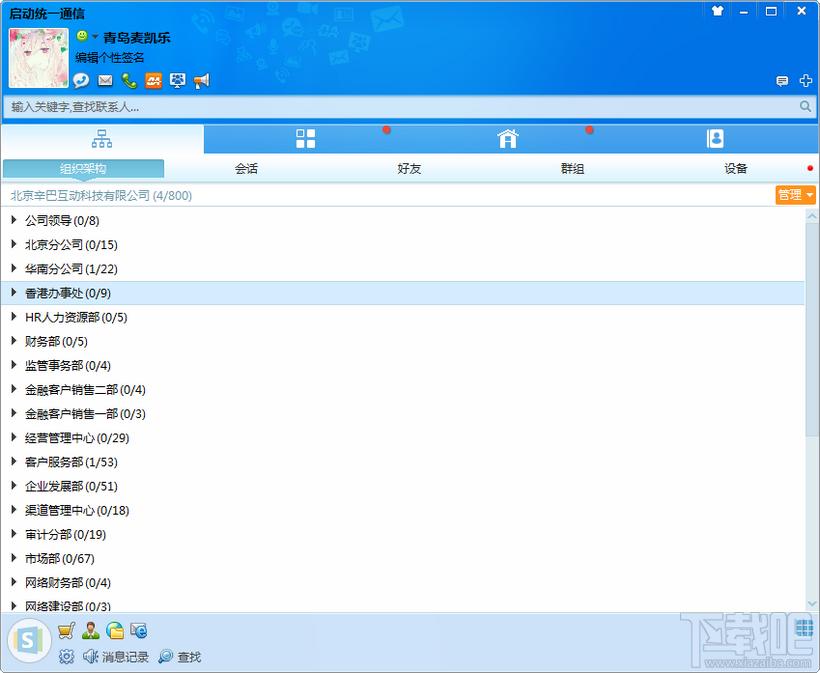Select the four-squares apps tab icon
Image resolution: width=820 pixels, height=673 pixels.
click(x=305, y=139)
